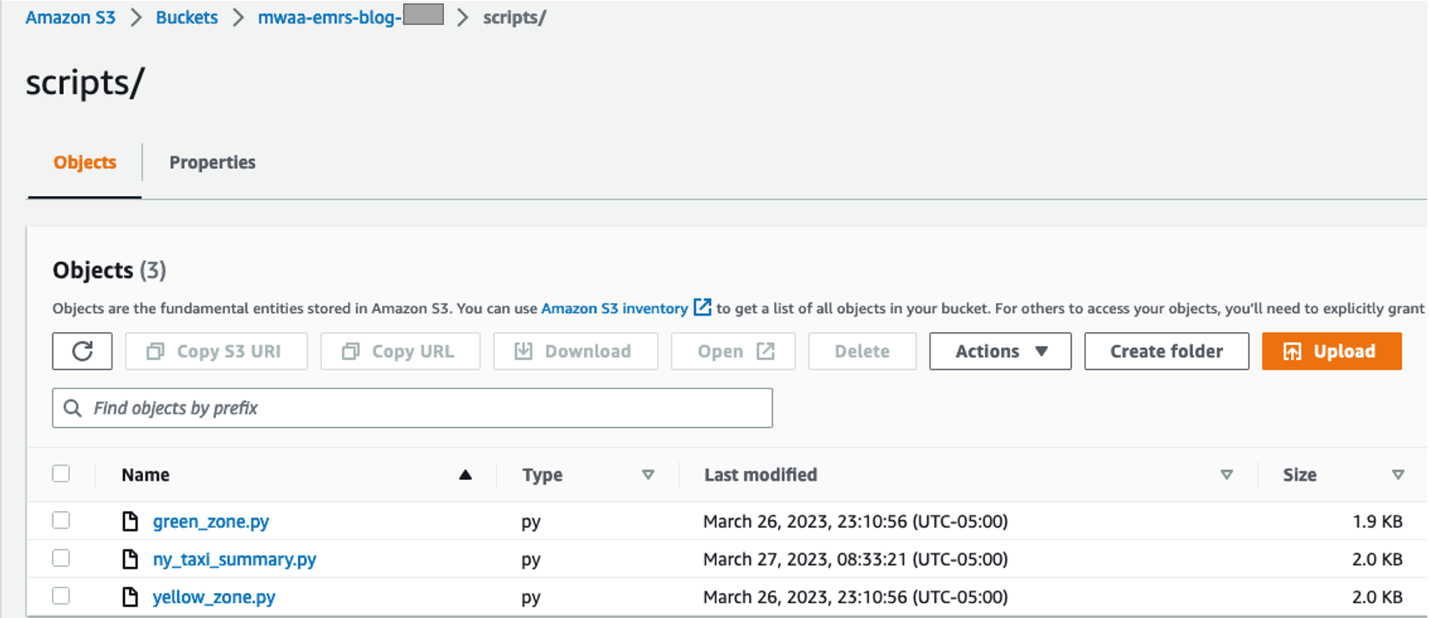Click the external link icon next to Amazon S3 inventory
This screenshot has width=1429, height=618.
coord(702,308)
